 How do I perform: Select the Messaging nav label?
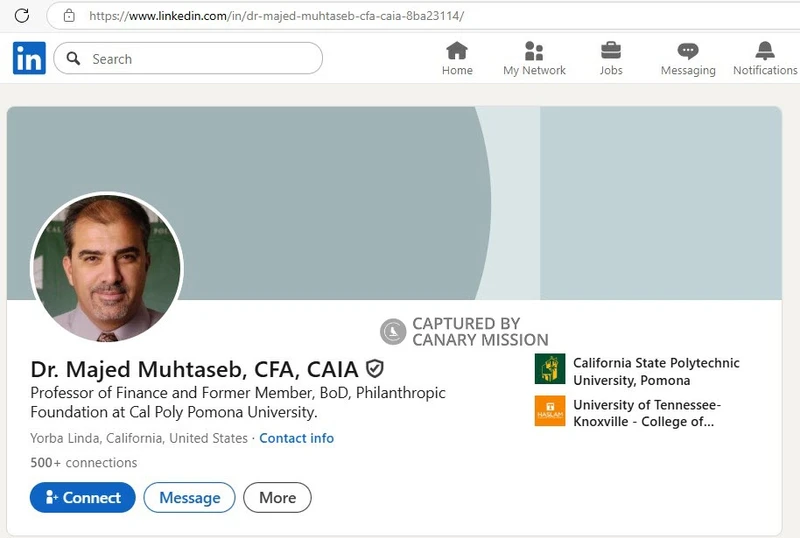click(688, 70)
